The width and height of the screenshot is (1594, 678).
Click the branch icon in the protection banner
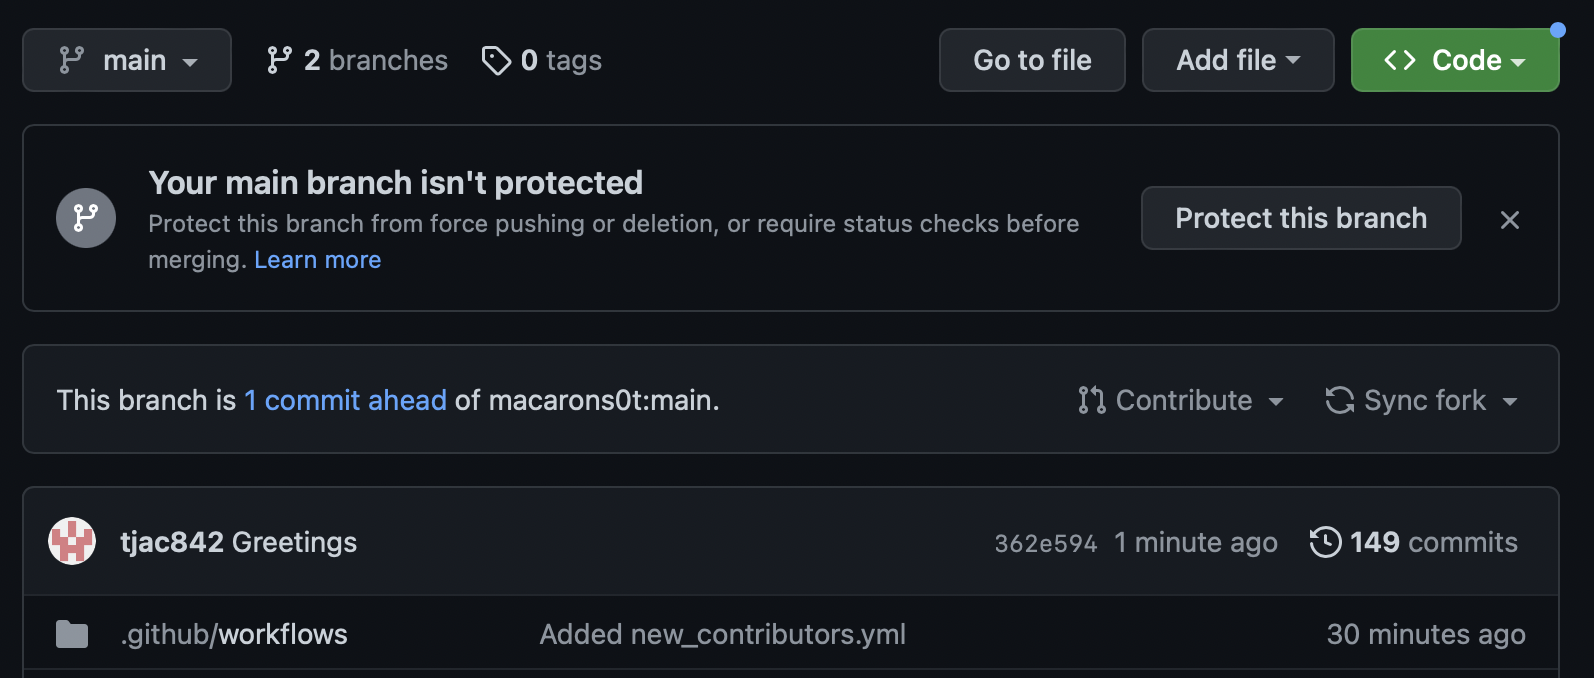(x=85, y=218)
